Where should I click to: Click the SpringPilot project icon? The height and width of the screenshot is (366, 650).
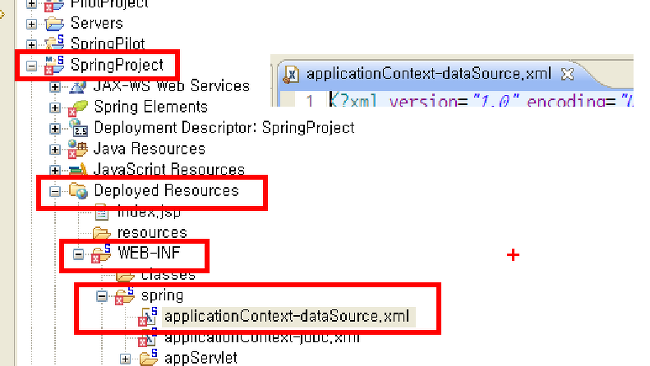point(54,43)
